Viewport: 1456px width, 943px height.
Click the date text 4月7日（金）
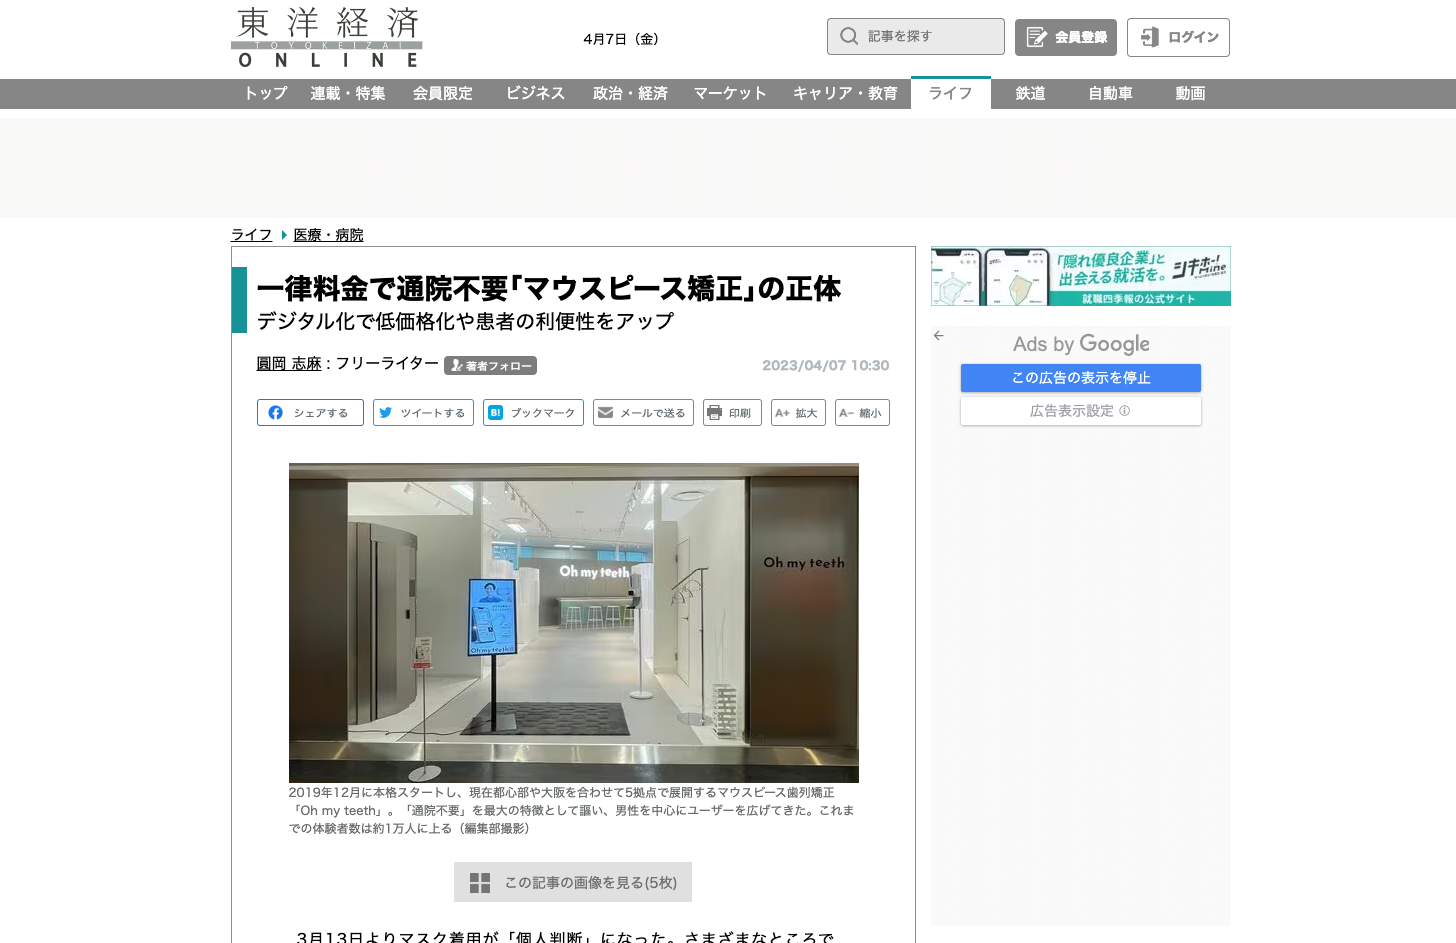(x=621, y=39)
